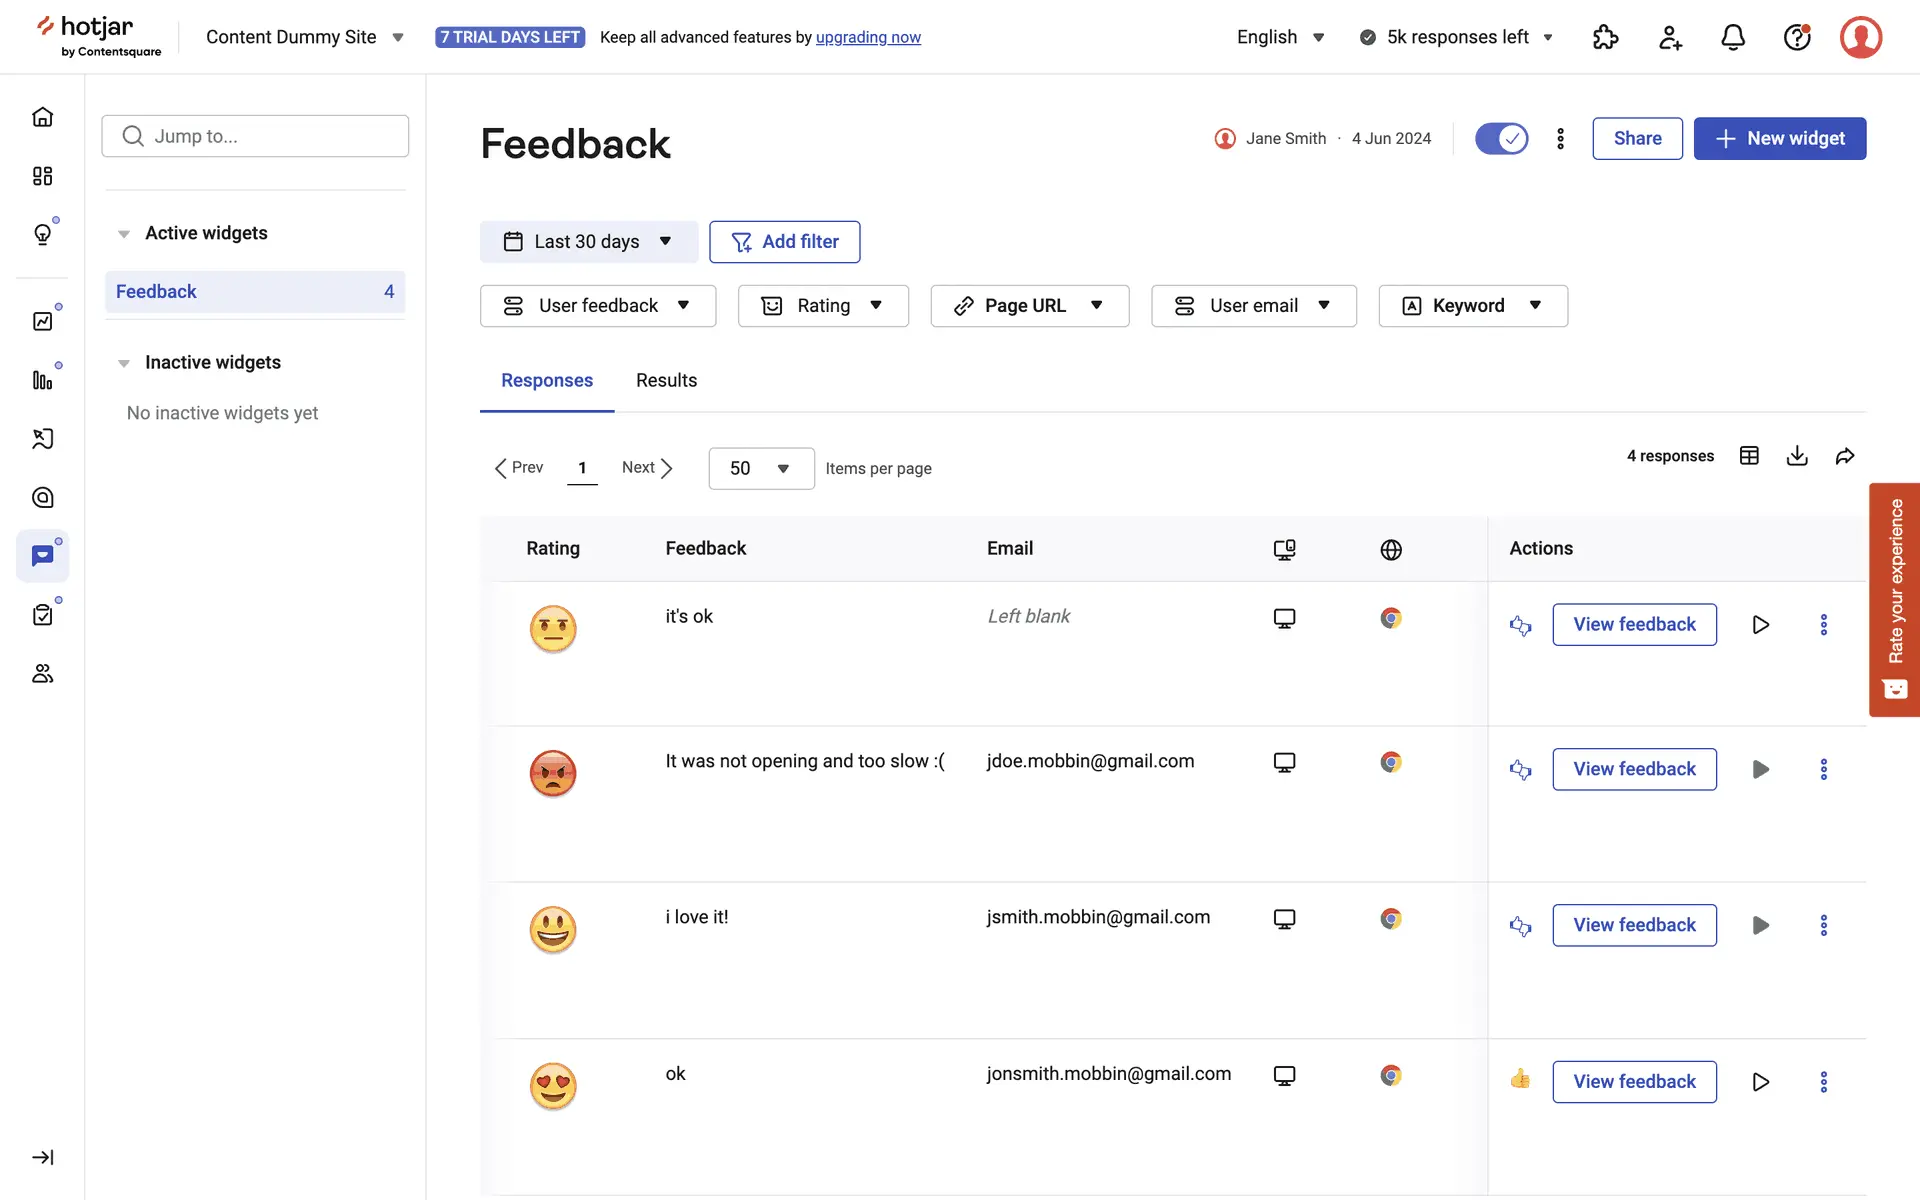1920x1200 pixels.
Task: Toggle thumbs-up on "ok" response
Action: 1520,1079
